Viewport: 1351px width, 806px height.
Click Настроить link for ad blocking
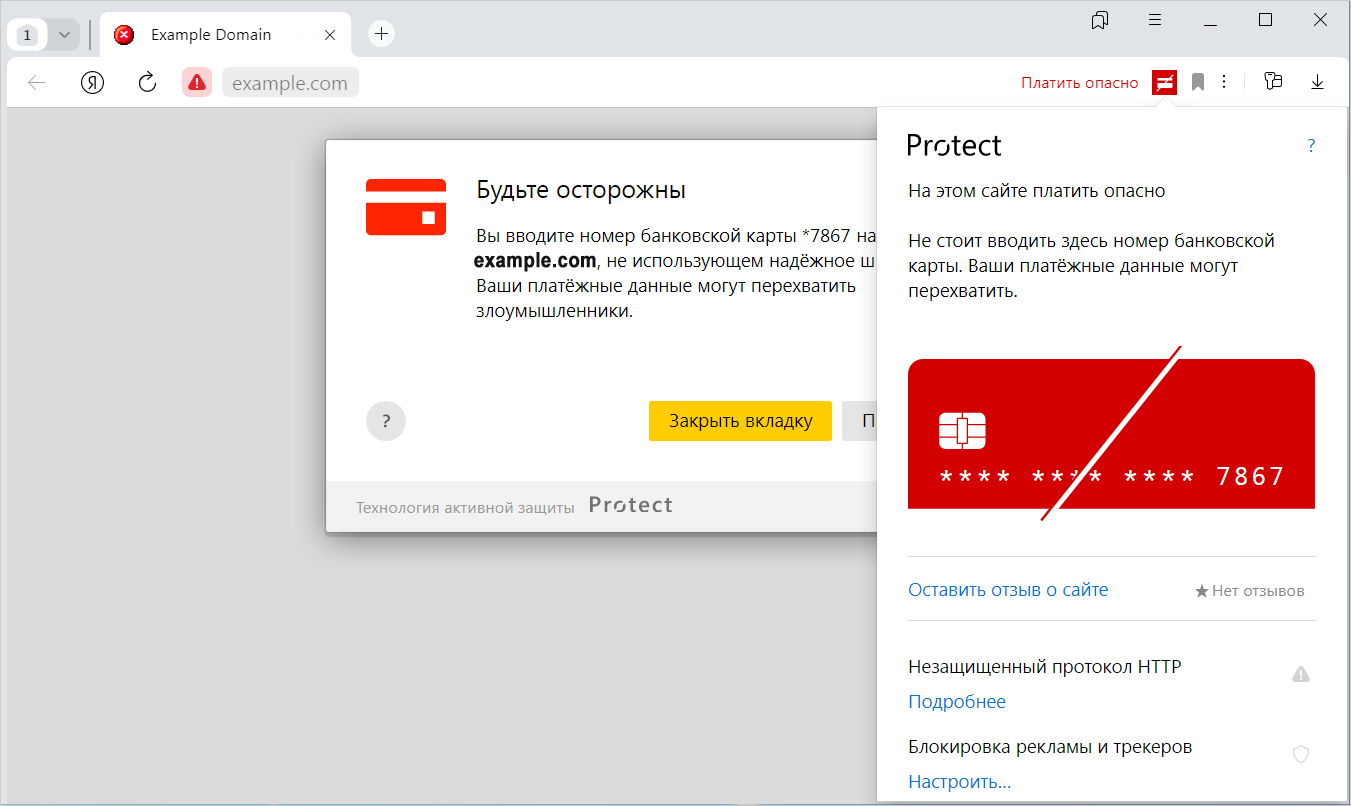(x=959, y=782)
